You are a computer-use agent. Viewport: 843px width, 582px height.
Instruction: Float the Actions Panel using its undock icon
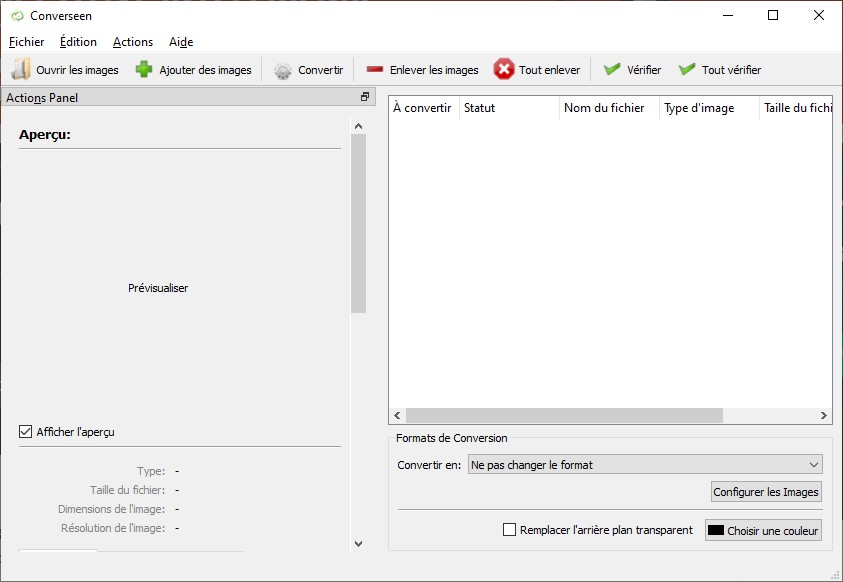pyautogui.click(x=365, y=97)
